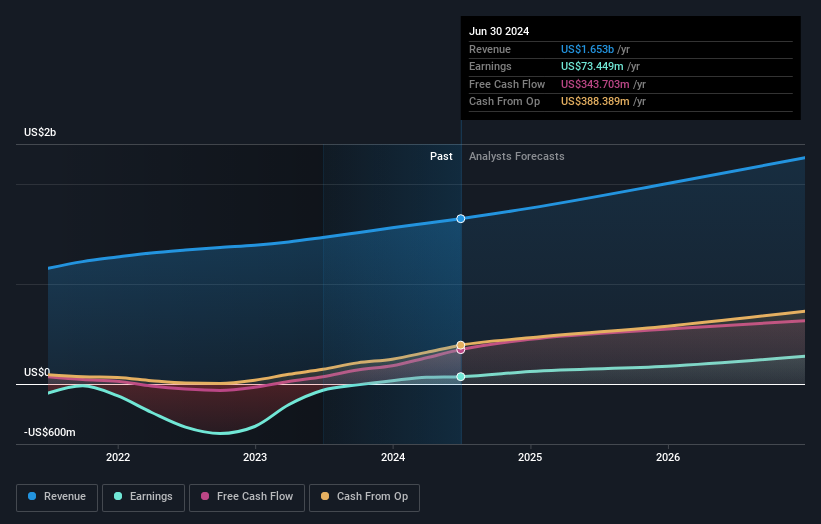Screen dimensions: 821x524
Task: Select the Free Cash Flow data point marker
Action: coord(461,350)
